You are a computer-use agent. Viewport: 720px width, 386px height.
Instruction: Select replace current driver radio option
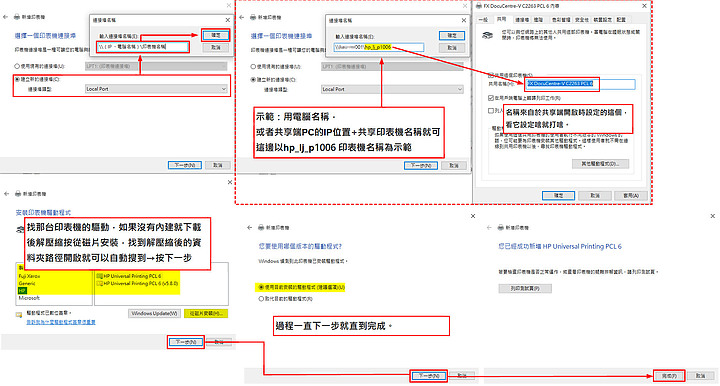[261, 299]
